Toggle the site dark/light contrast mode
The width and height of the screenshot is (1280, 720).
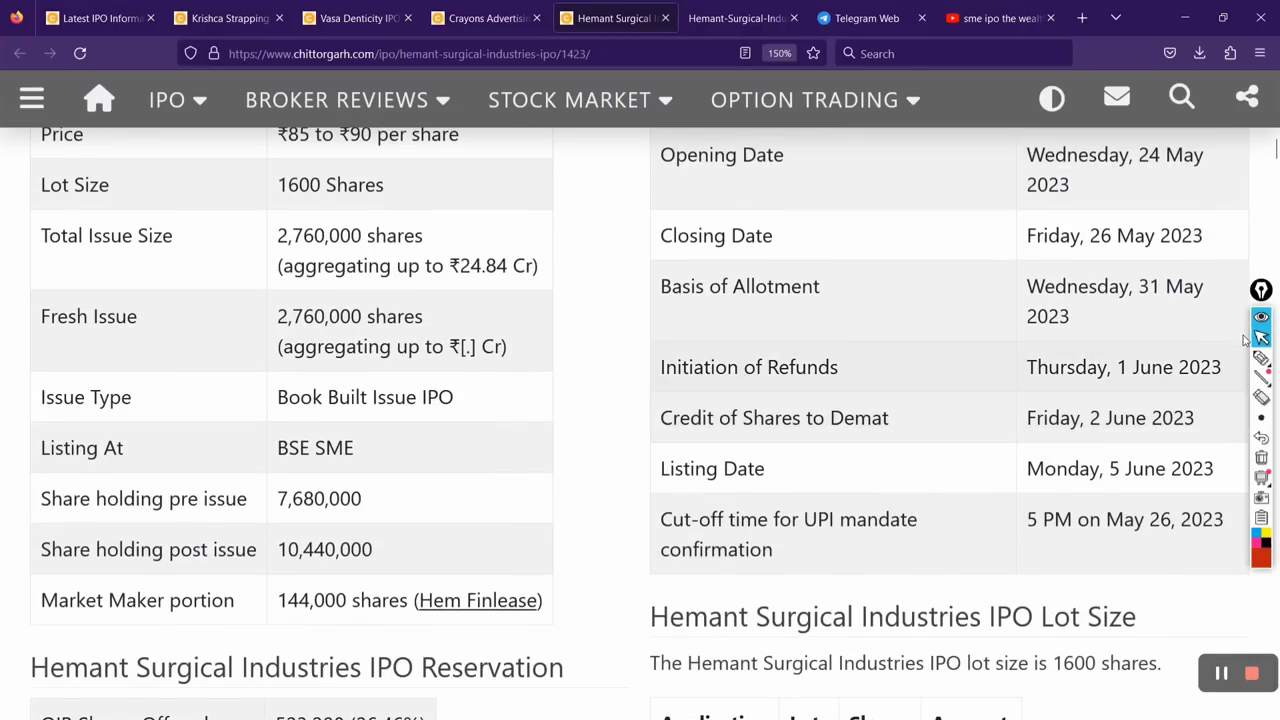(x=1052, y=98)
